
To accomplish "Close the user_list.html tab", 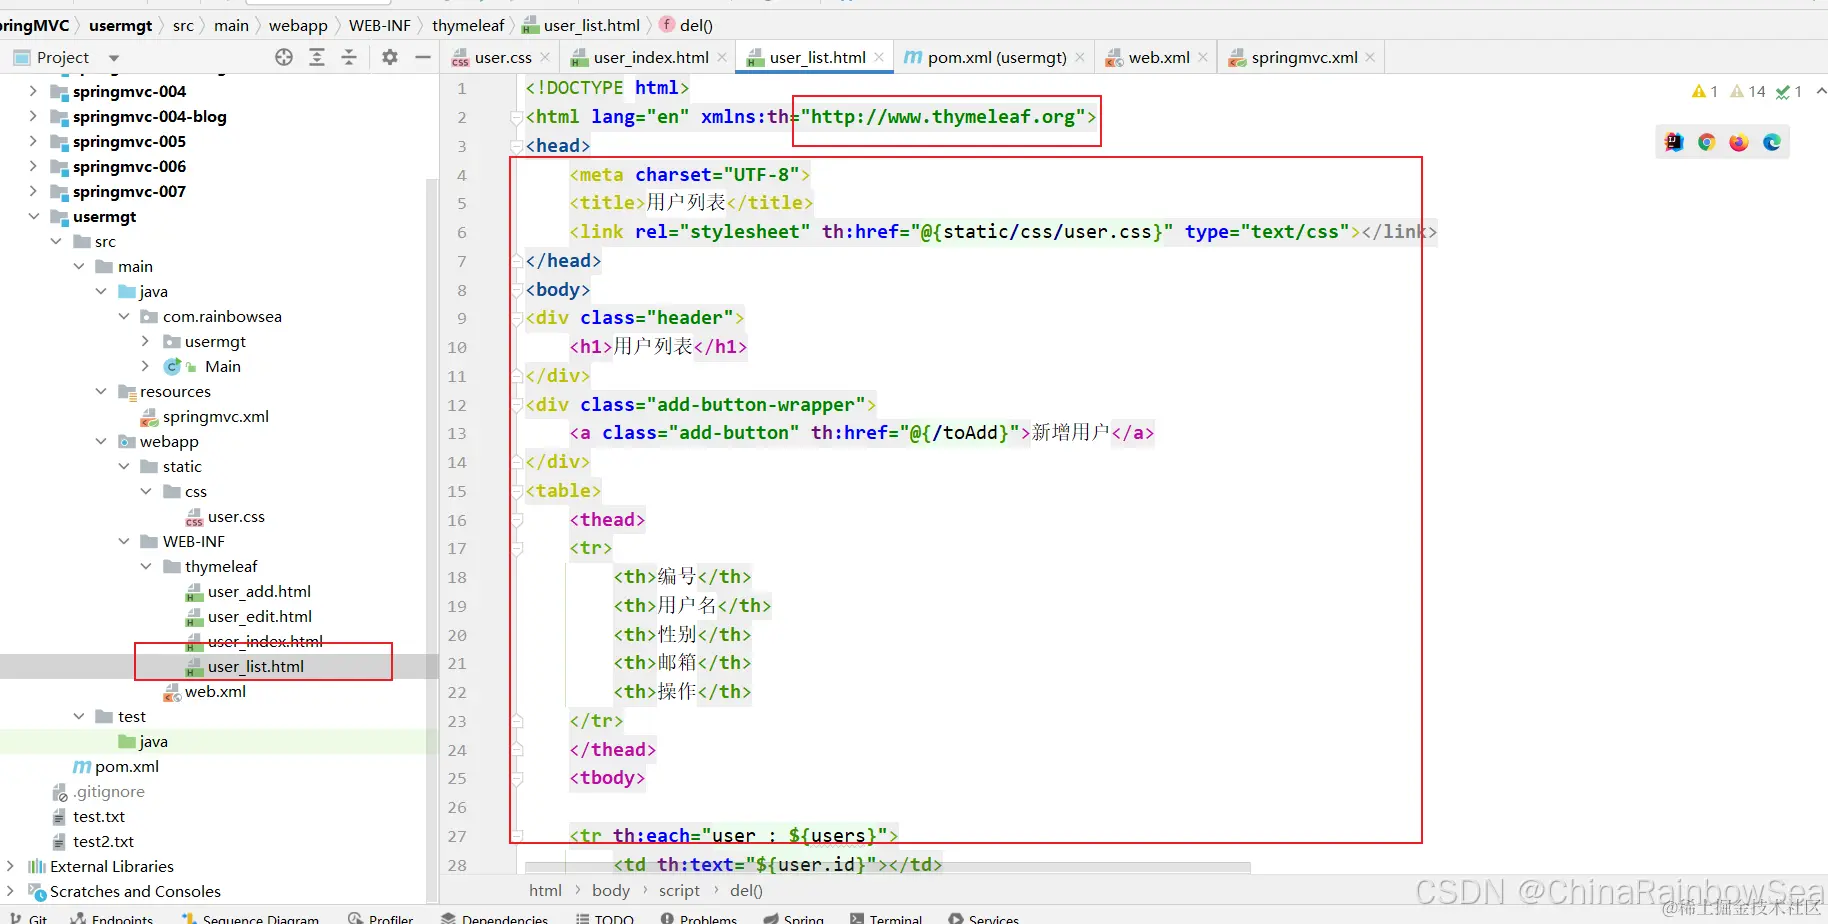I will (879, 58).
